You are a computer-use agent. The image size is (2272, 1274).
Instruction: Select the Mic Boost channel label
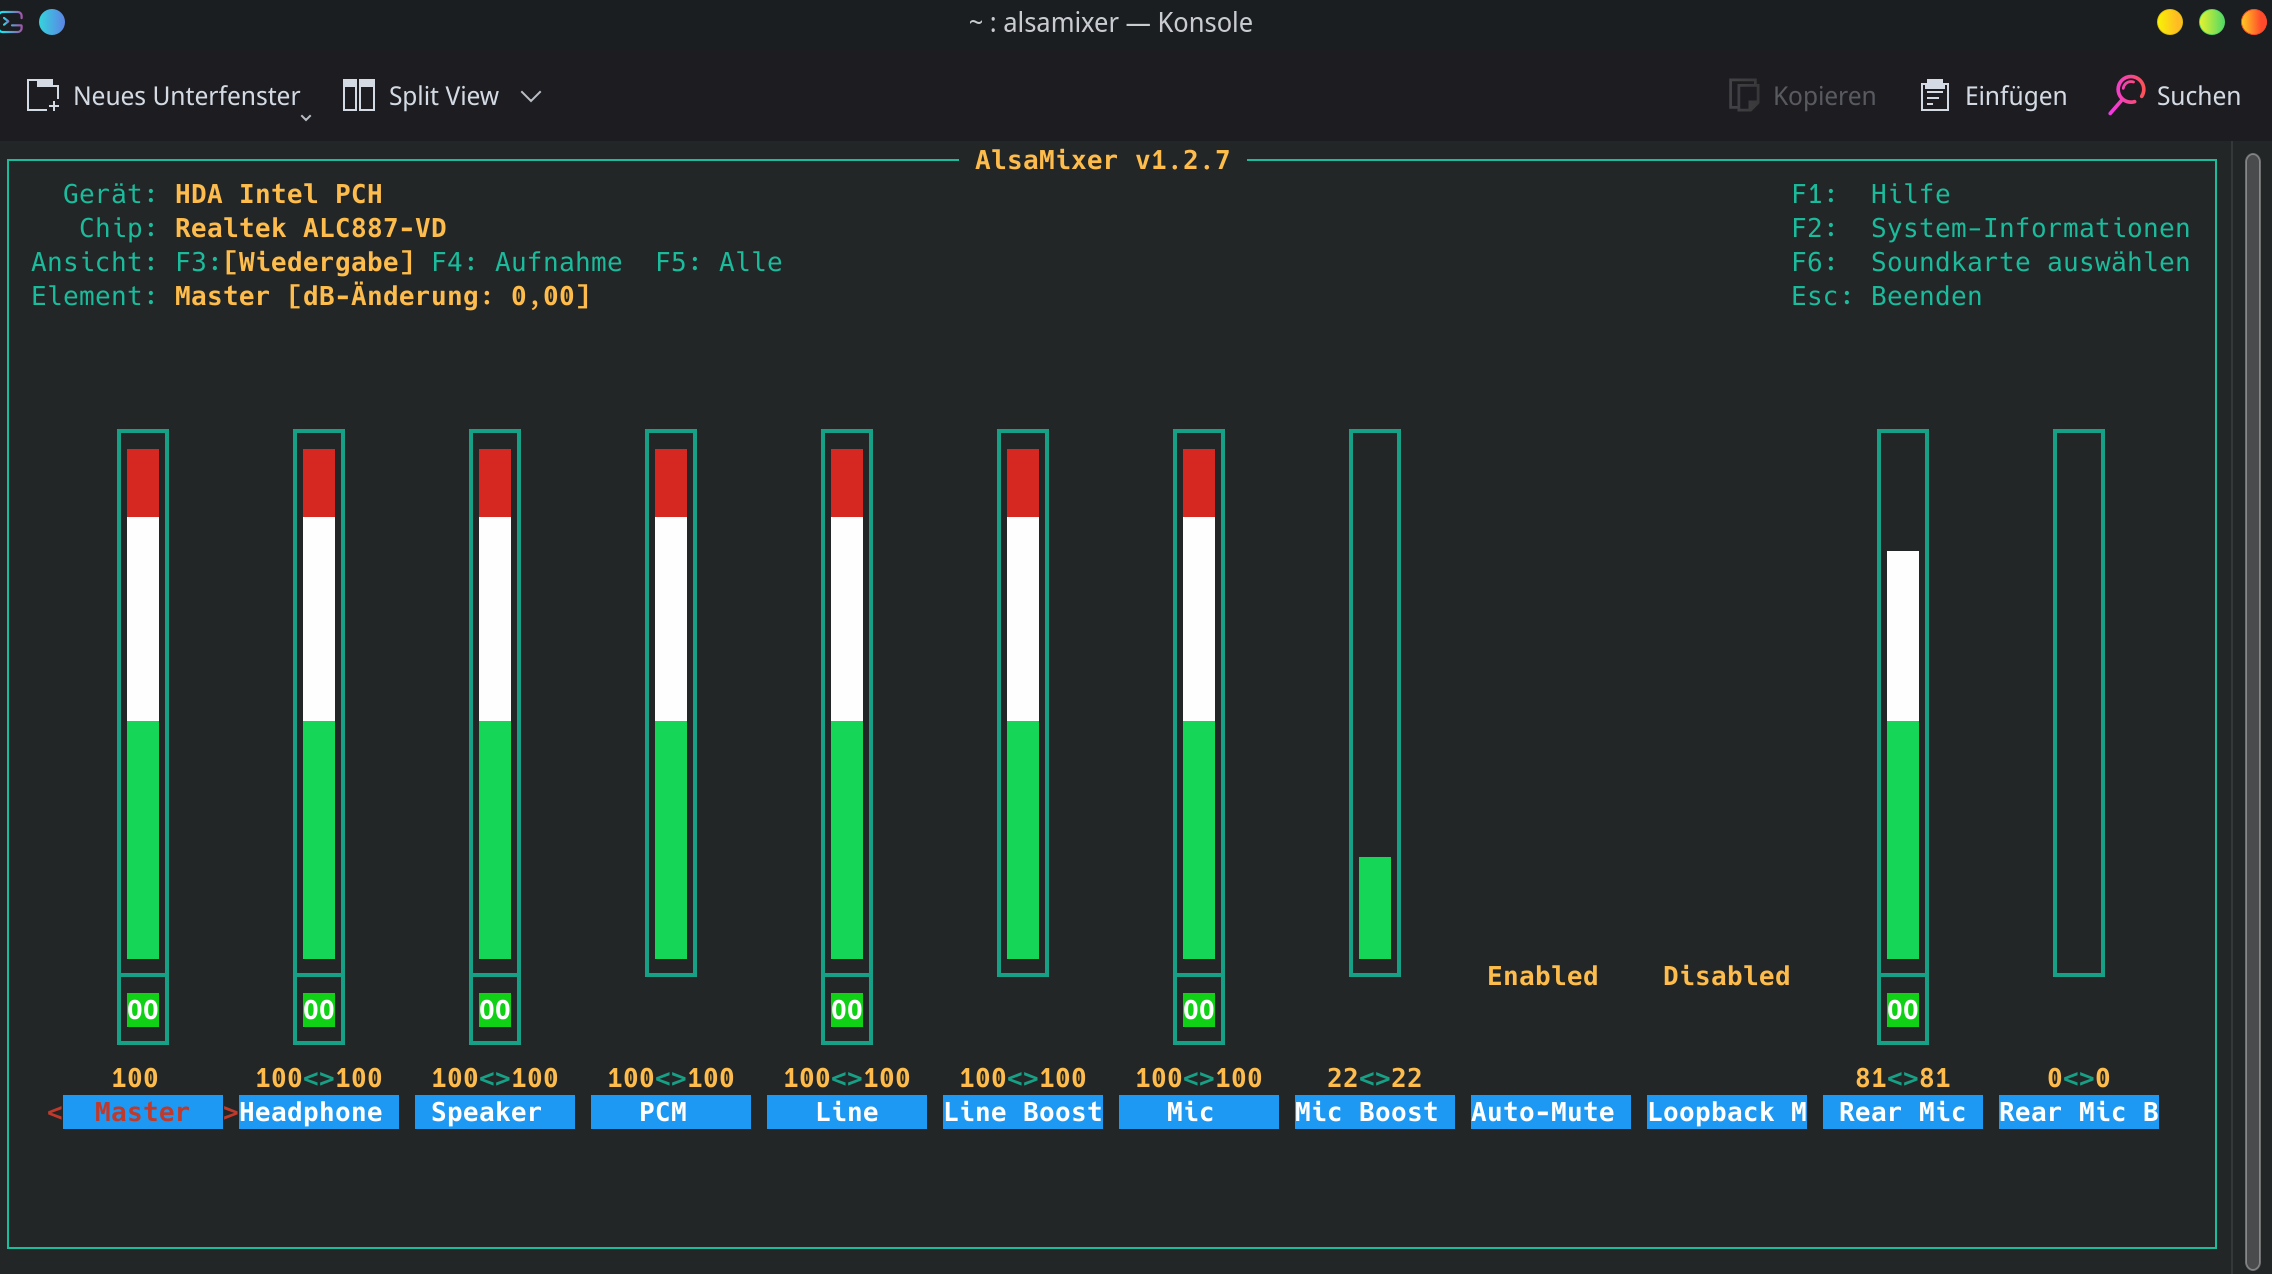1375,1112
